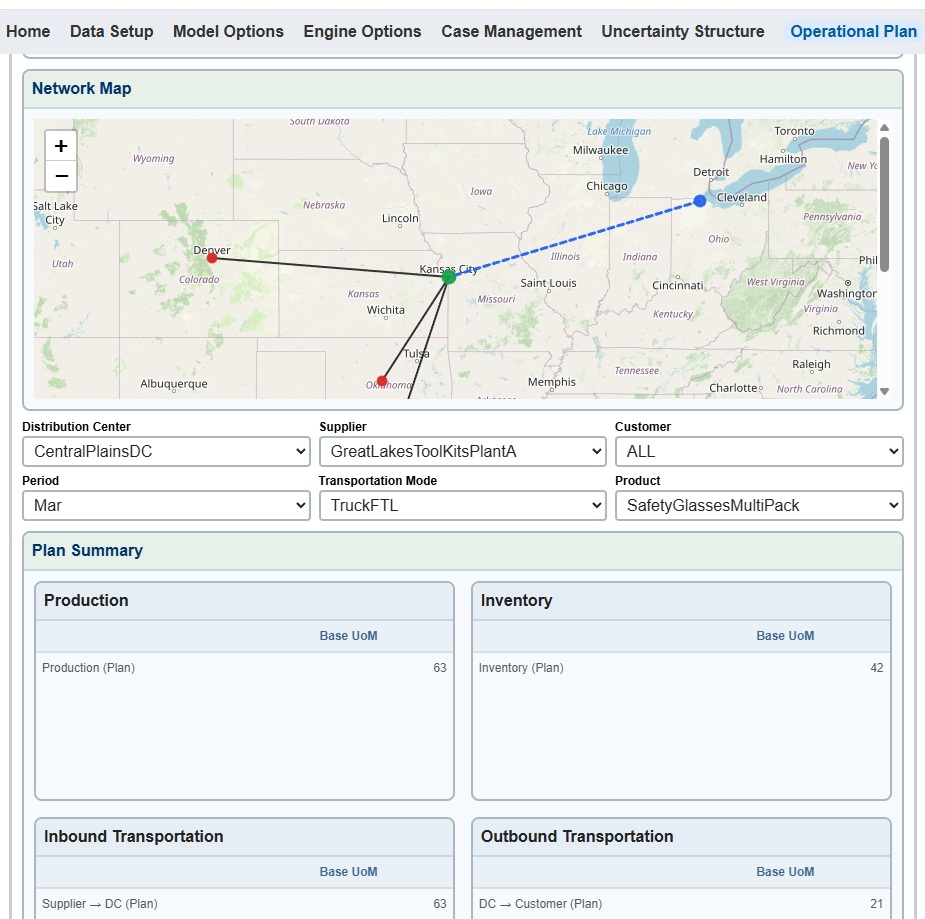
Task: Select the red Oklahoma marker on the map
Action: click(381, 380)
